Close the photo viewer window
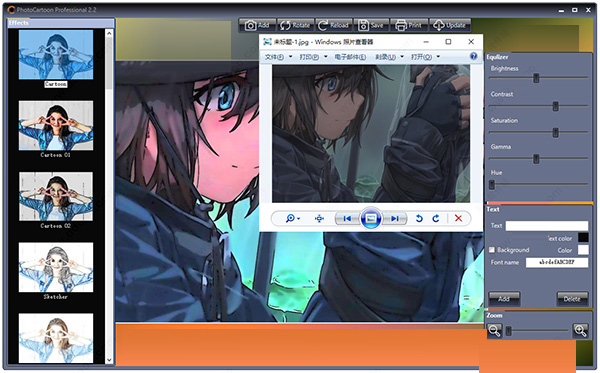The height and width of the screenshot is (373, 600). point(471,41)
